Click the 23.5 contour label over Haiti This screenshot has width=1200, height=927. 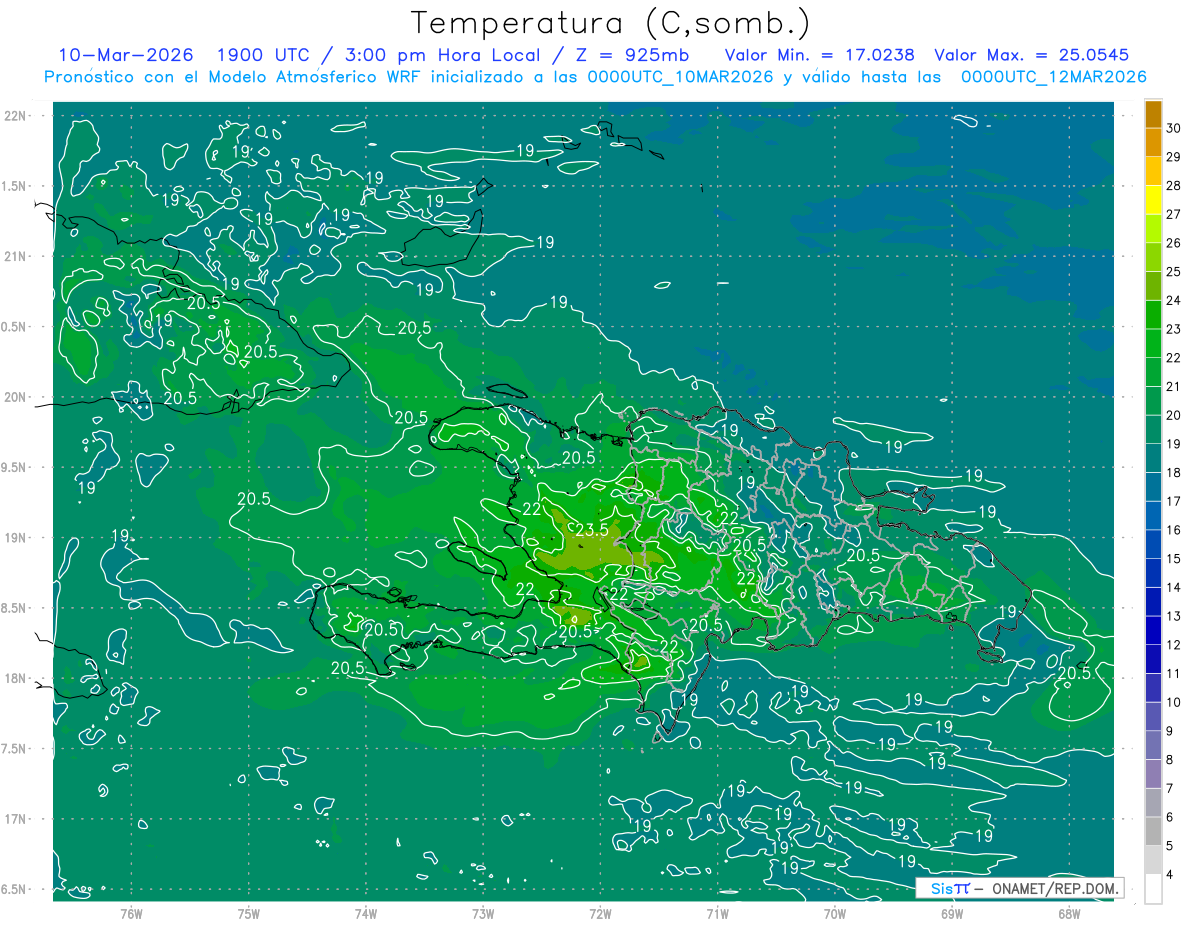593,530
